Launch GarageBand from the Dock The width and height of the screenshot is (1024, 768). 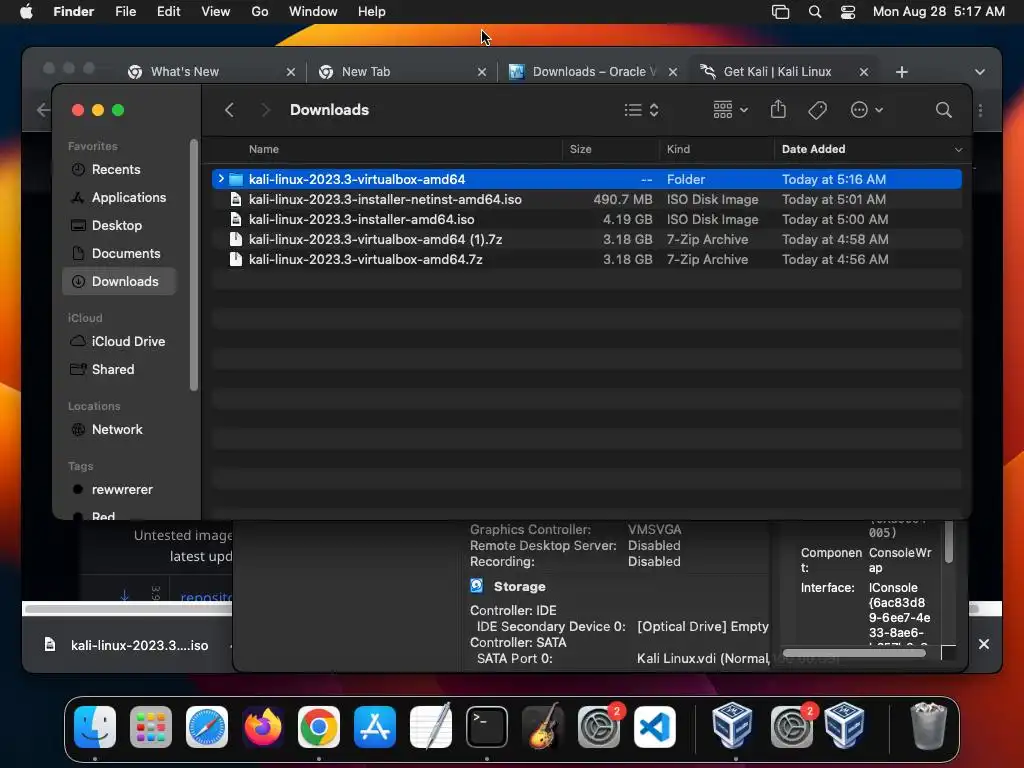543,727
